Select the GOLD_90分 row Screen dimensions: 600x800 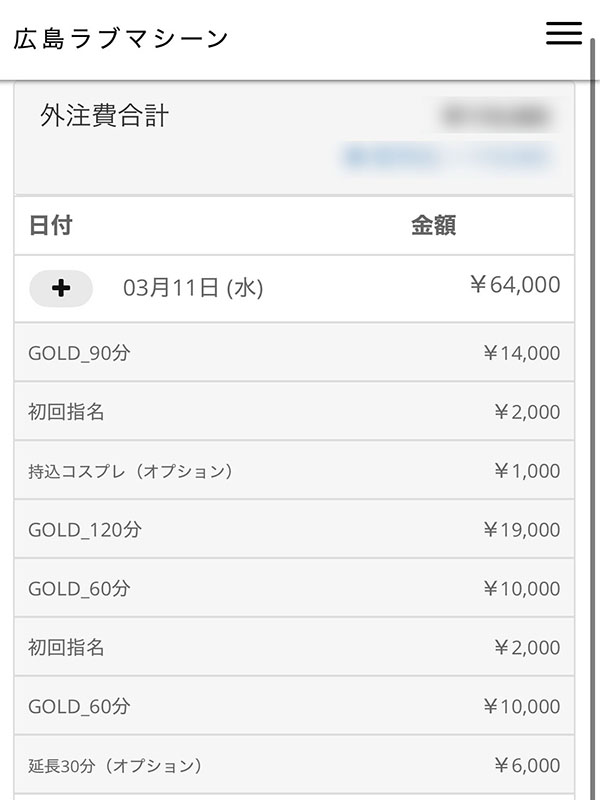tap(80, 353)
